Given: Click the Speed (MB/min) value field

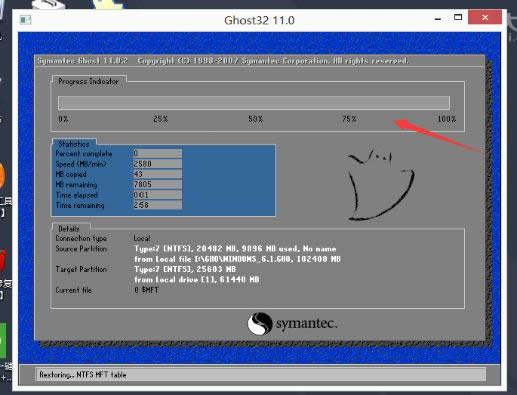Looking at the screenshot, I should click(x=157, y=164).
